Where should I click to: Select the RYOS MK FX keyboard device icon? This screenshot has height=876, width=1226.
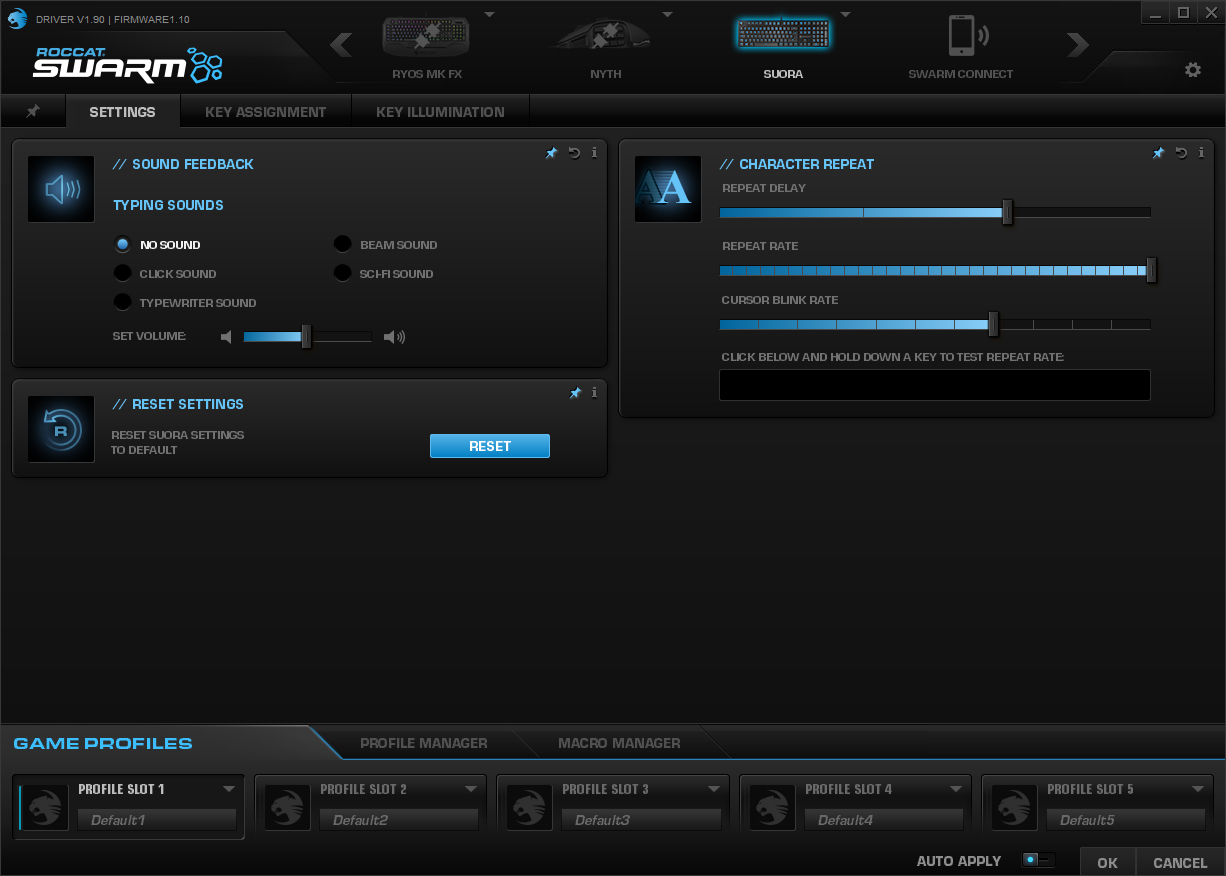426,37
